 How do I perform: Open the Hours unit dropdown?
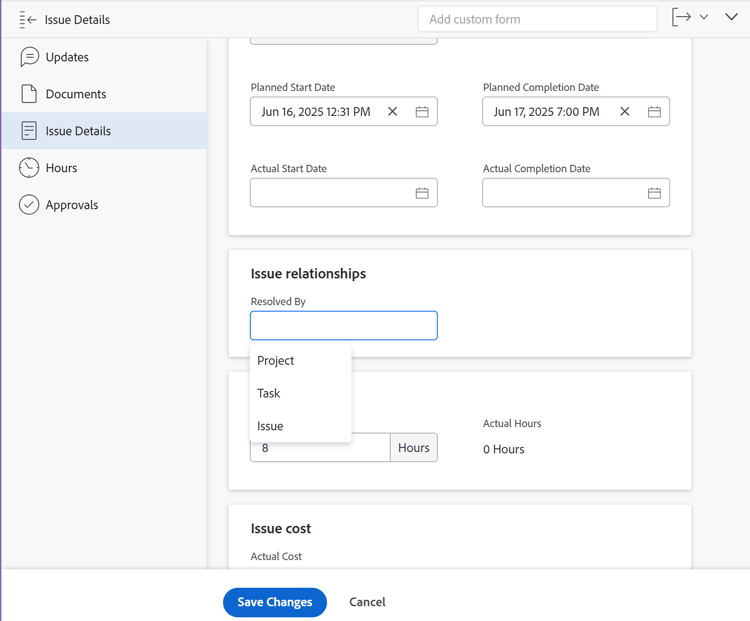click(x=413, y=448)
